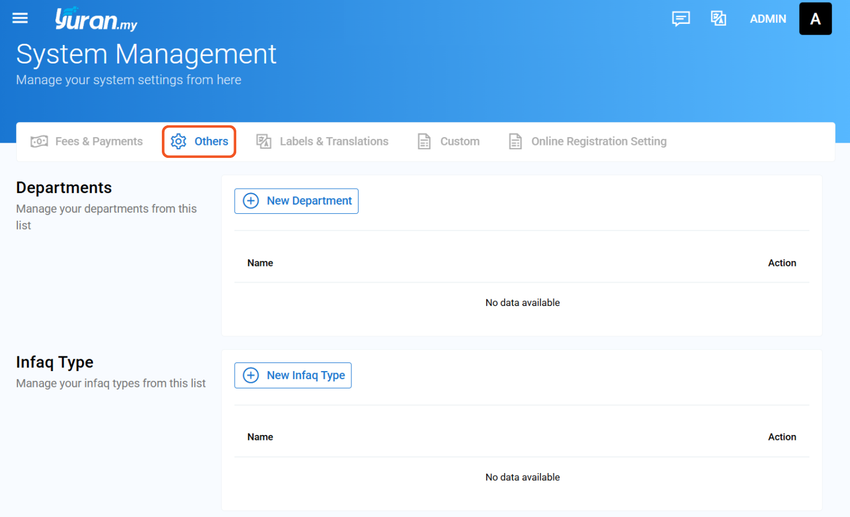Click the document icon beside Custom
The height and width of the screenshot is (517, 850).
point(424,141)
